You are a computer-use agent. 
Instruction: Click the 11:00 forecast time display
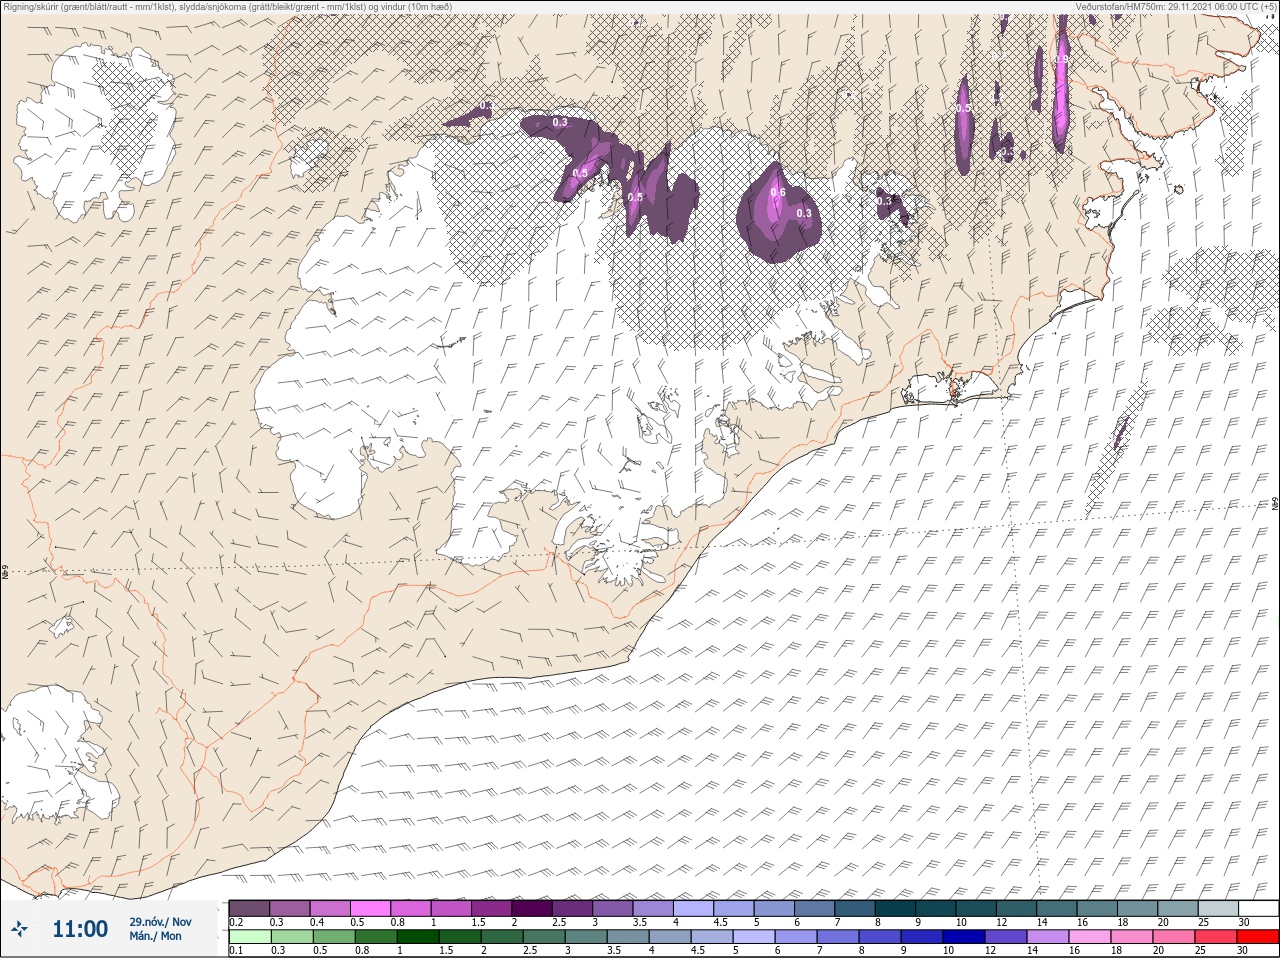pyautogui.click(x=80, y=929)
